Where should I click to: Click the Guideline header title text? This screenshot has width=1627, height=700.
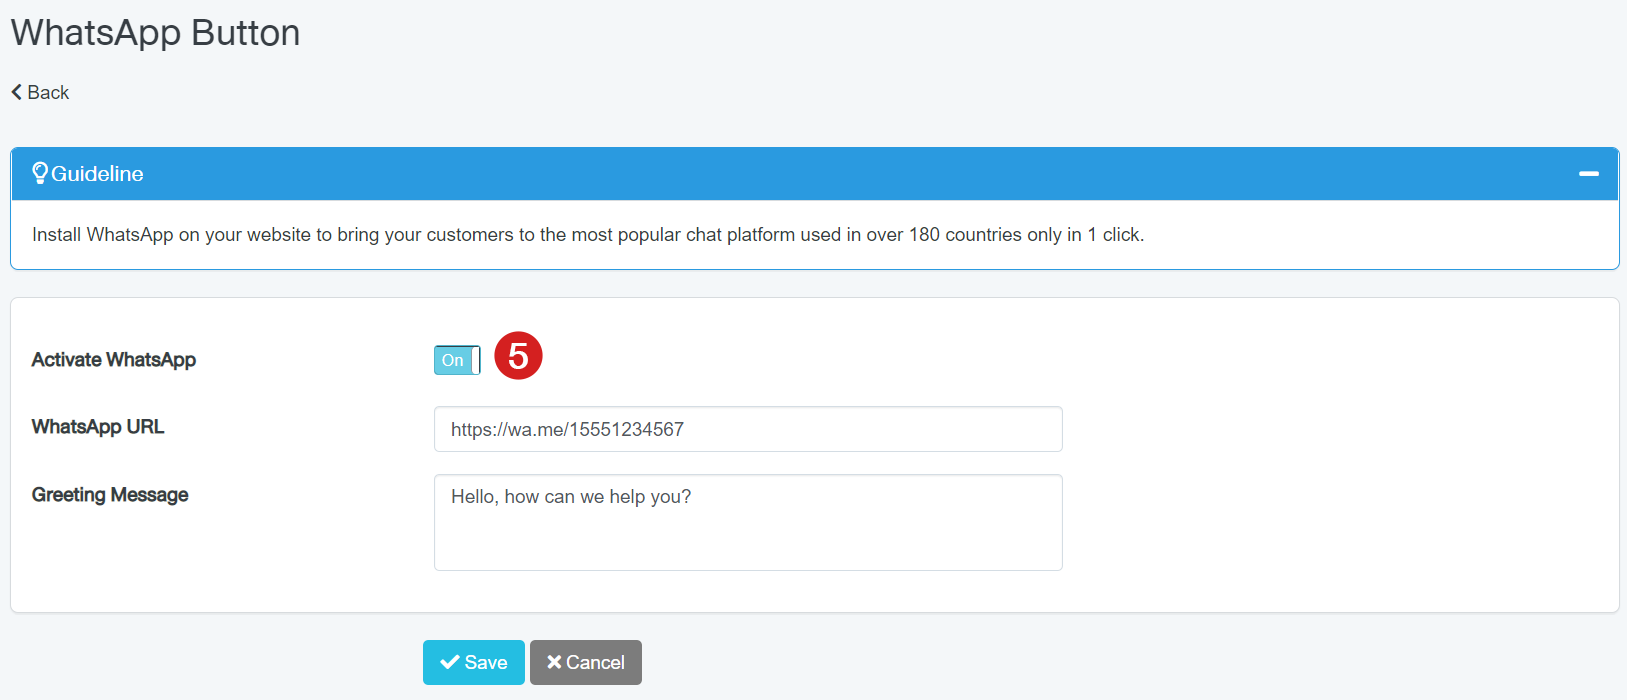(97, 174)
